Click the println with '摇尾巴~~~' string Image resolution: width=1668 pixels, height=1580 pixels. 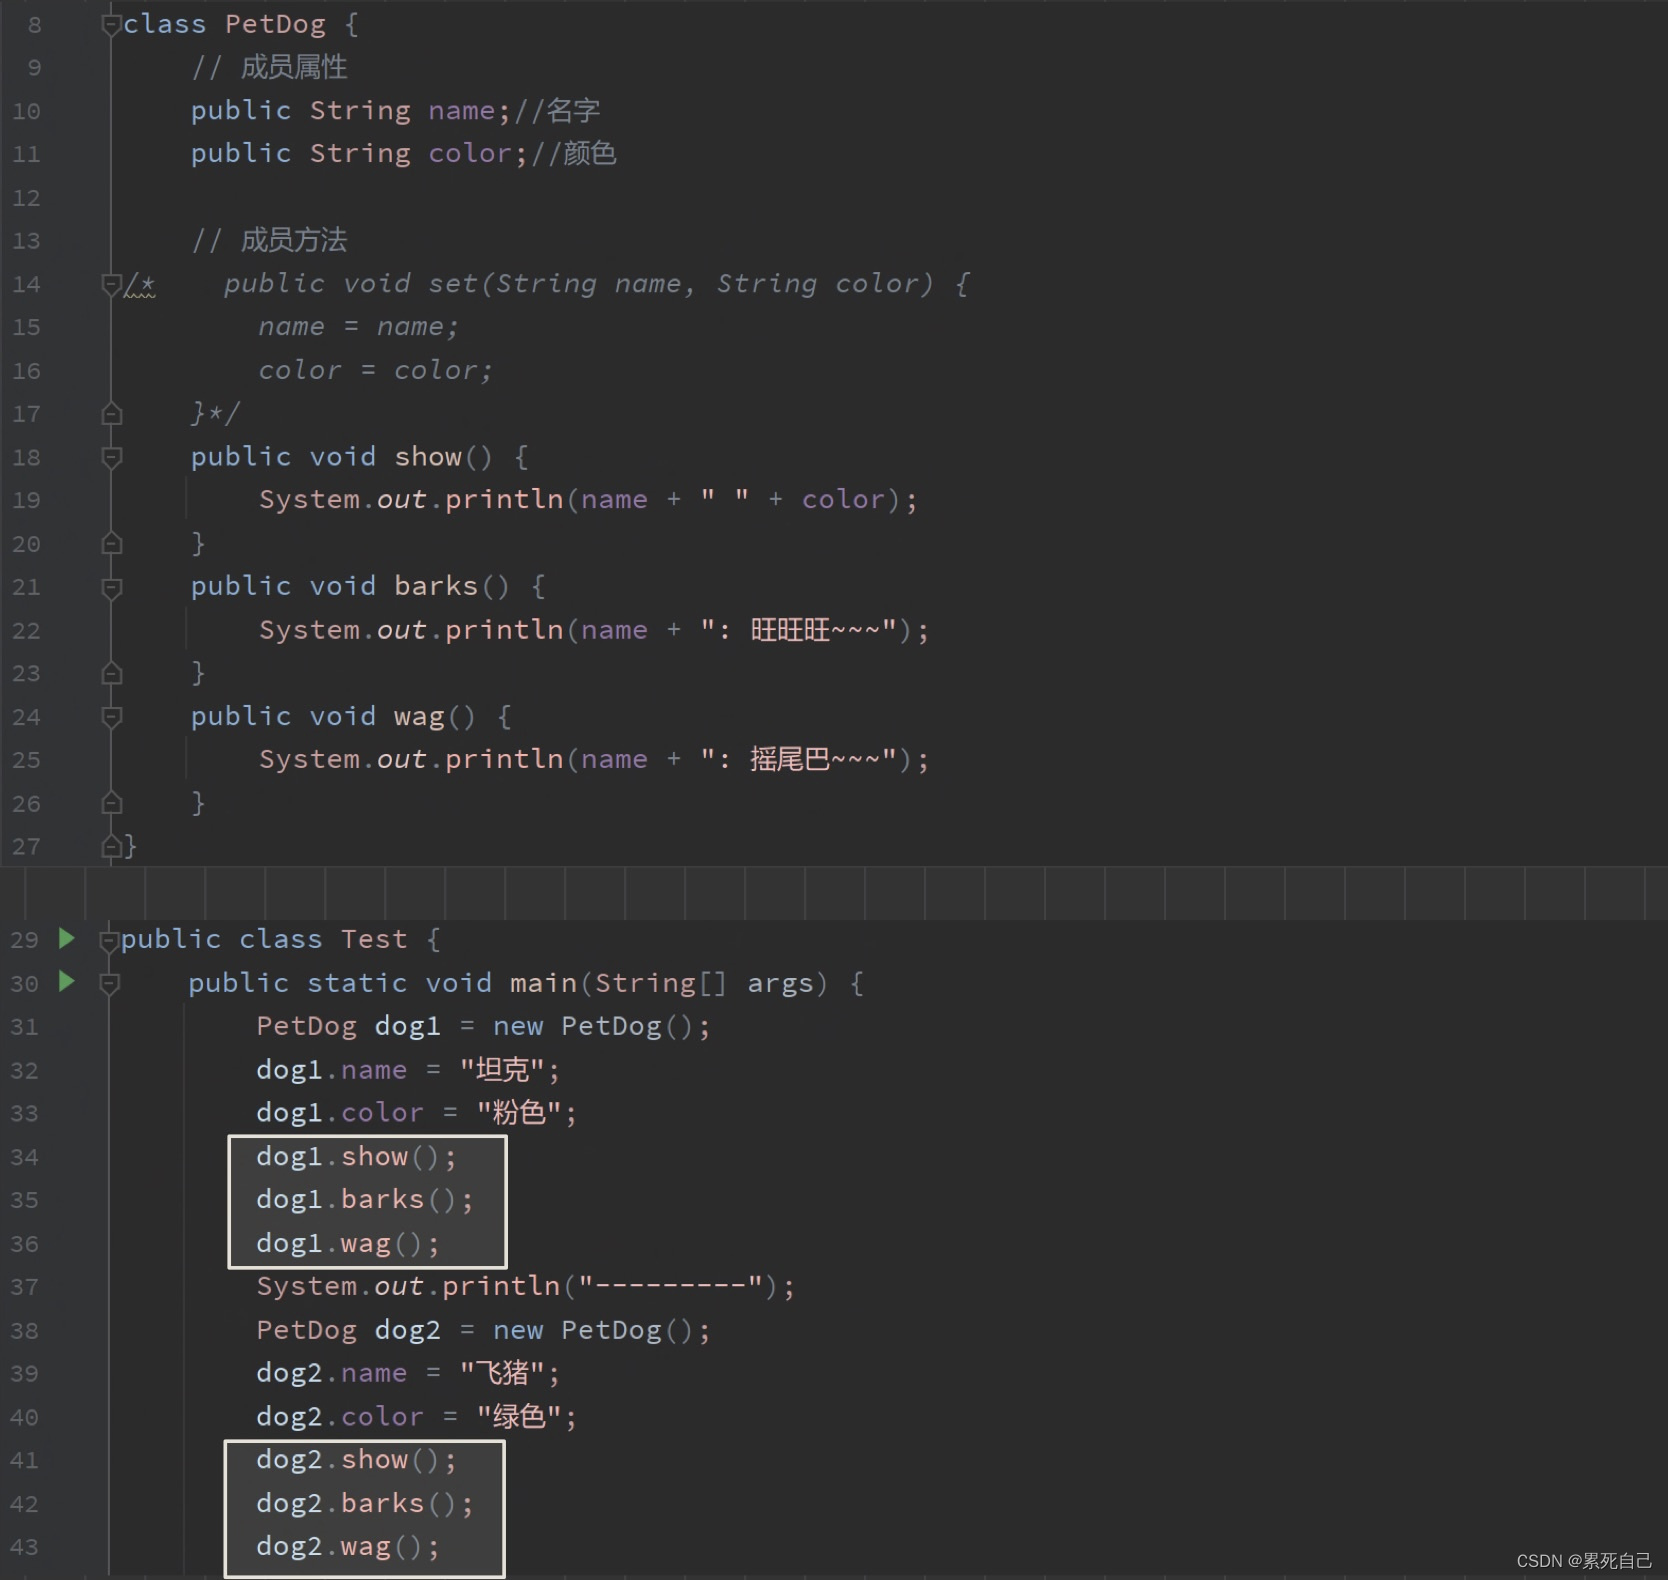pos(594,760)
